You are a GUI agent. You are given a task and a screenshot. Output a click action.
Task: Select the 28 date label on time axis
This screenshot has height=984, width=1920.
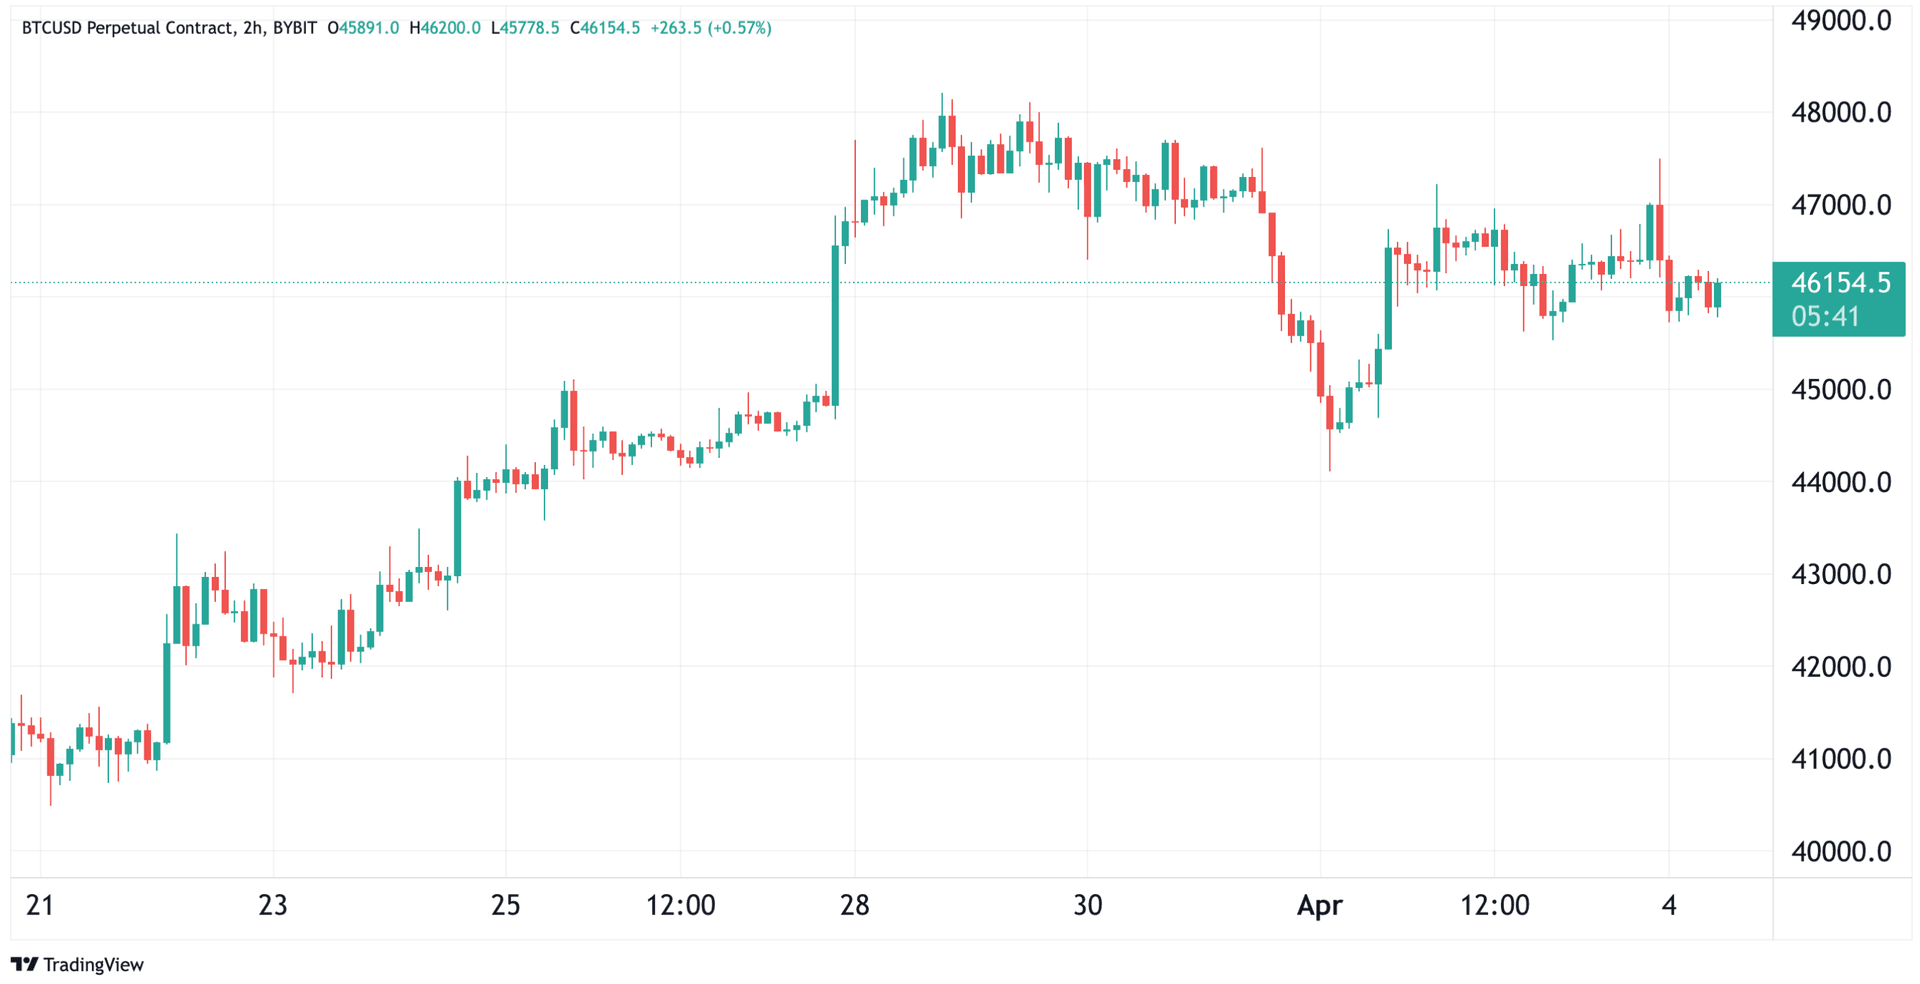854,905
